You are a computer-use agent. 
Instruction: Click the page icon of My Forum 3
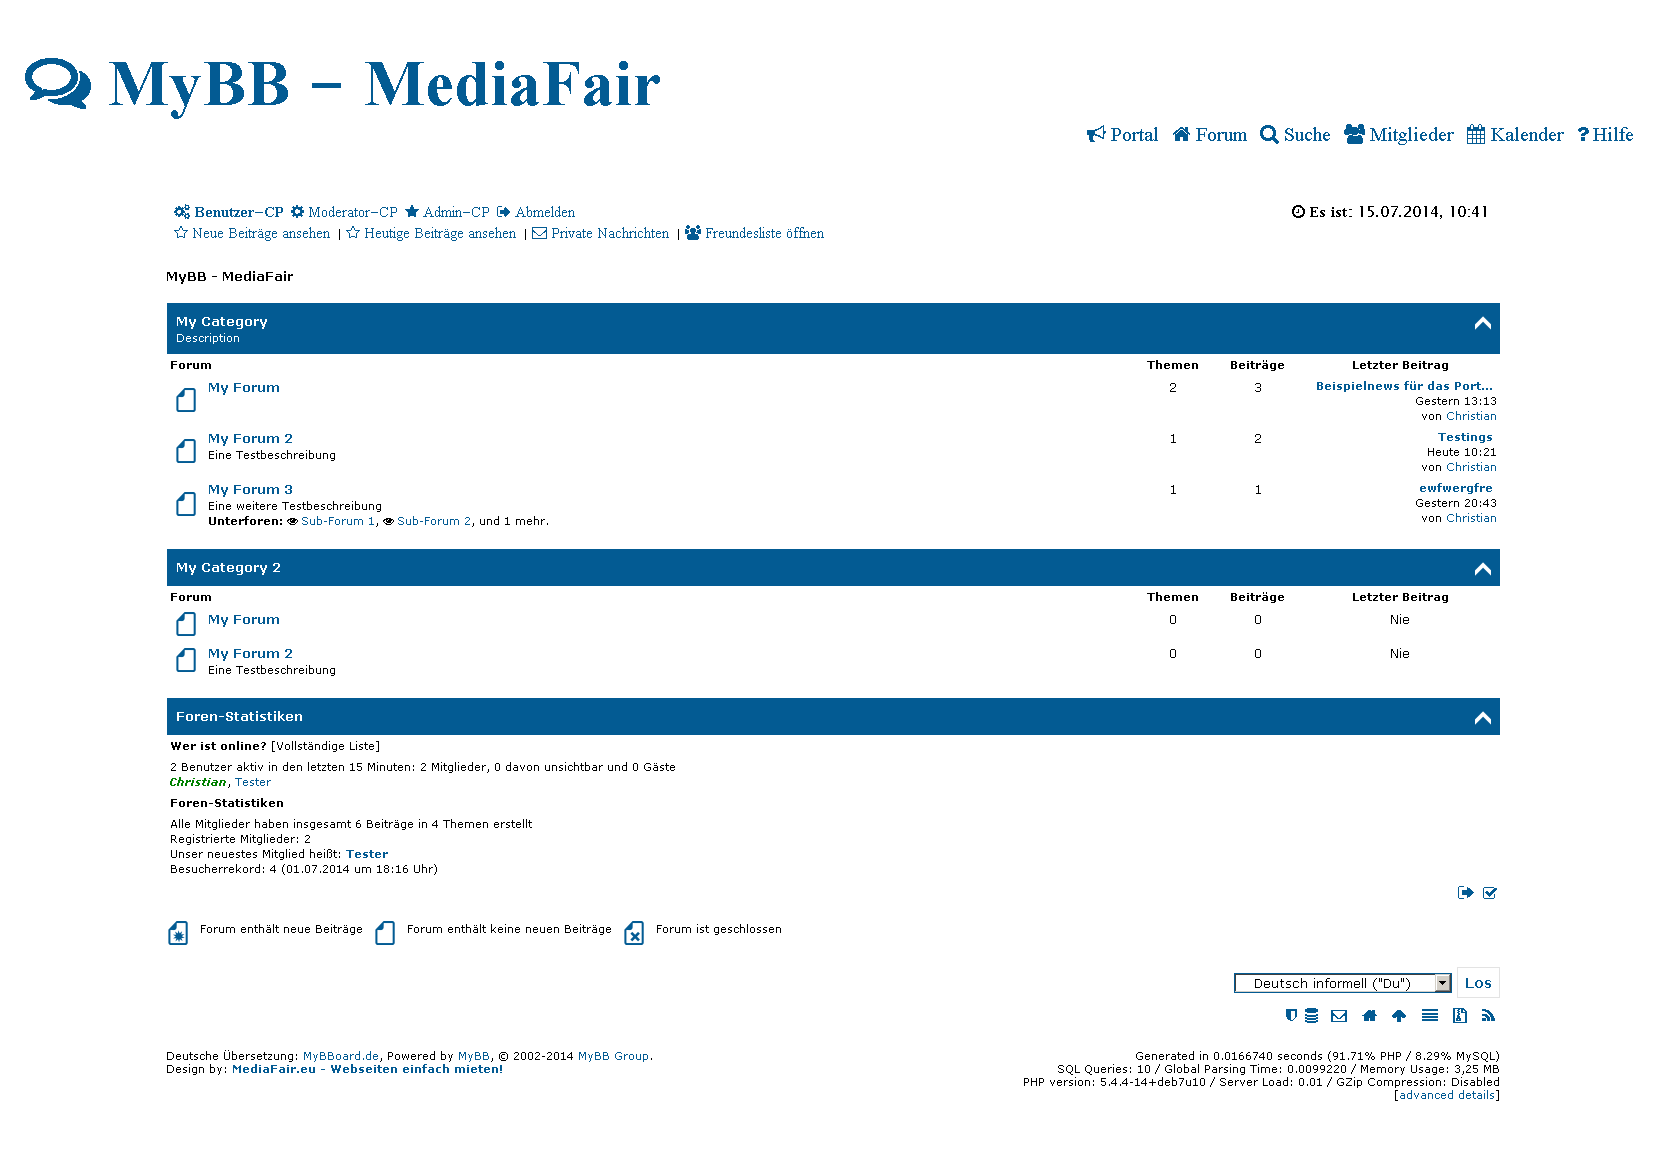186,504
